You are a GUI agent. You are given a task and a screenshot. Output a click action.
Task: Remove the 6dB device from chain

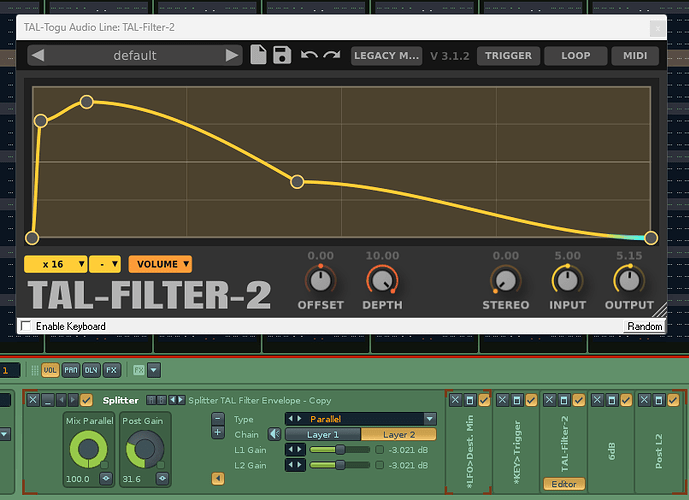[x=597, y=400]
